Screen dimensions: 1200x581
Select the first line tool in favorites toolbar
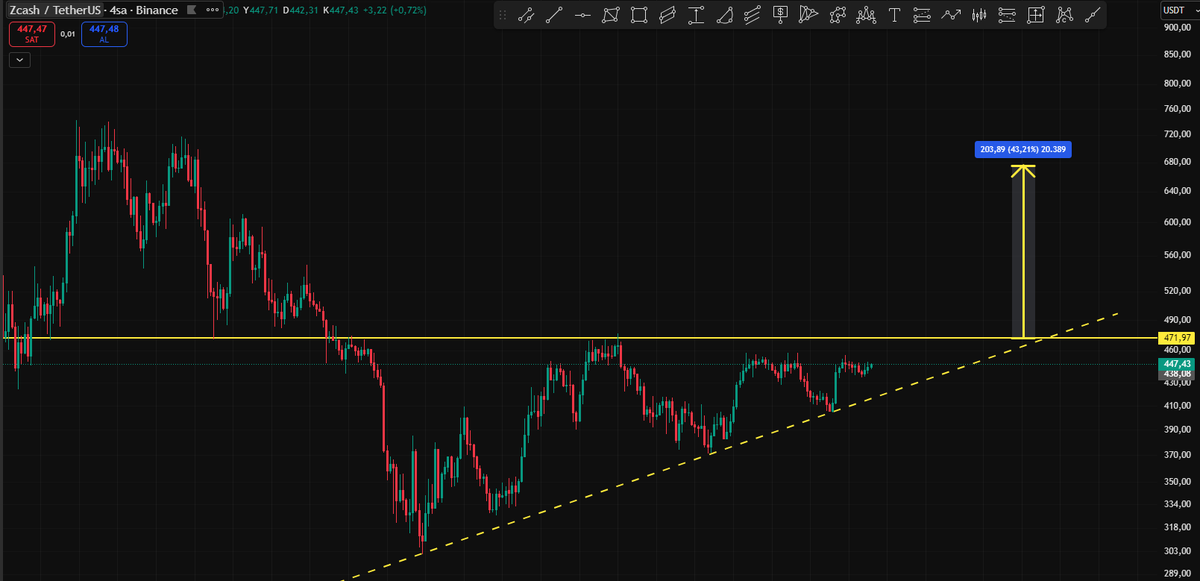[x=526, y=15]
